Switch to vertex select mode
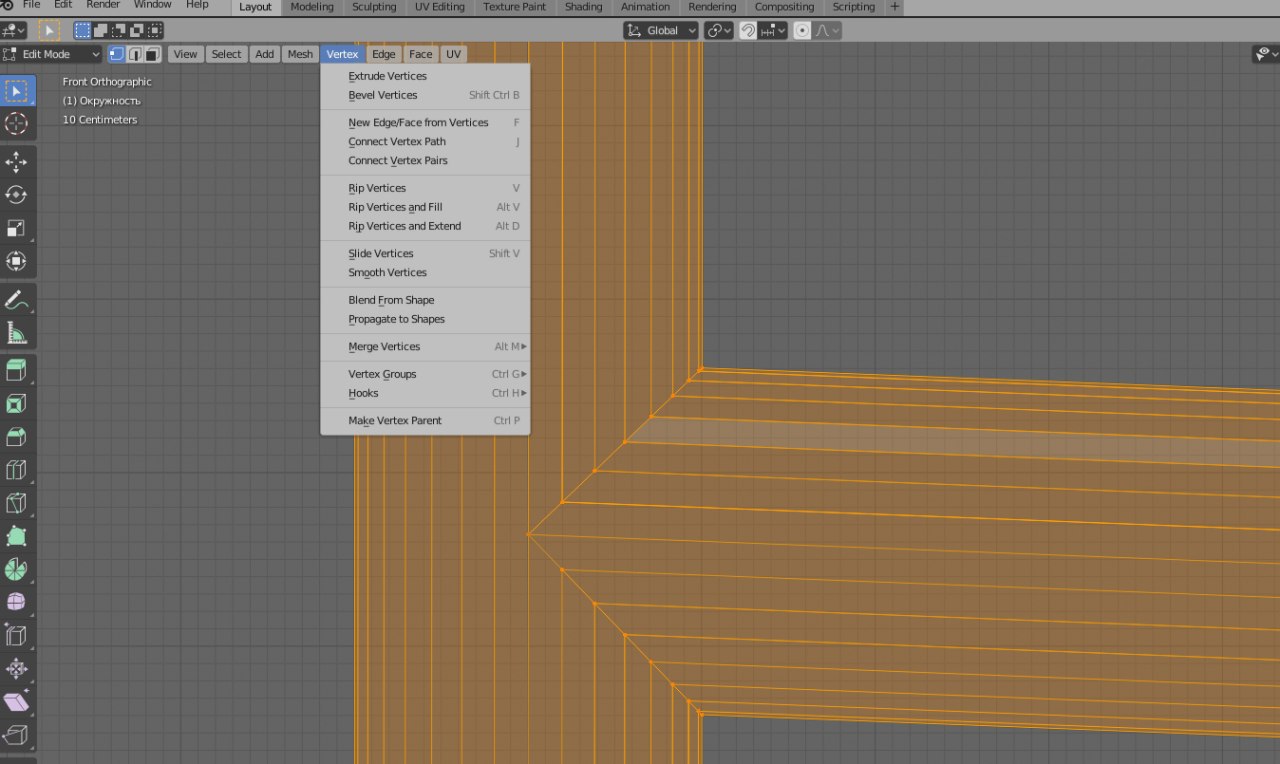The image size is (1280, 764). click(117, 54)
